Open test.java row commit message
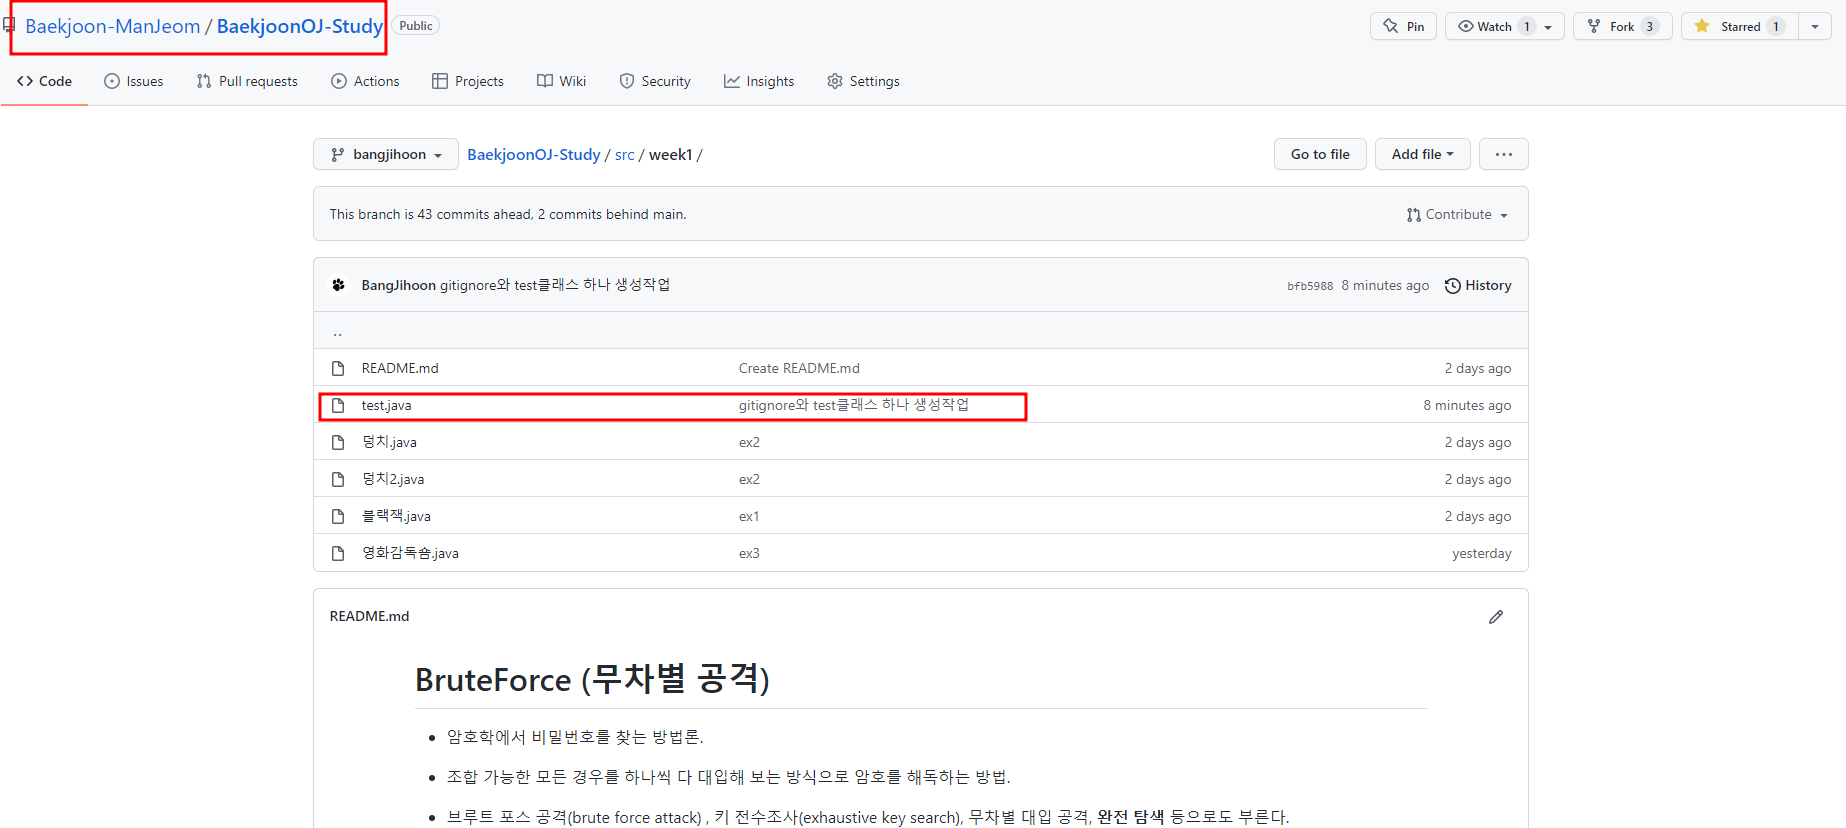Screen dimensions: 1846x828 tap(854, 405)
